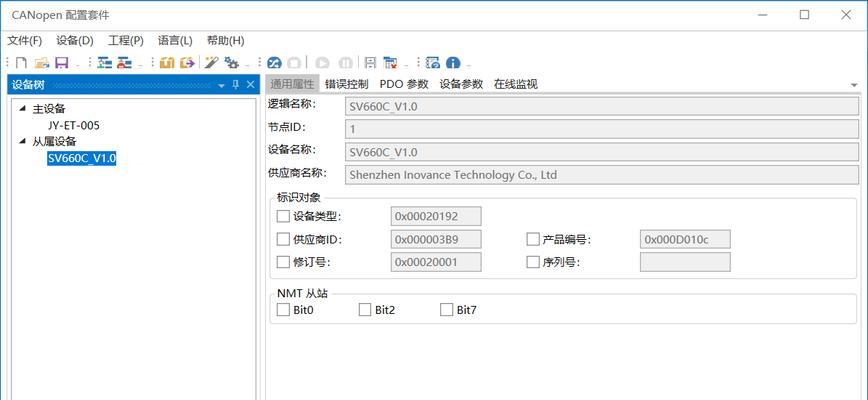Switch to the 设备参数 tab
868x400 pixels.
click(461, 84)
